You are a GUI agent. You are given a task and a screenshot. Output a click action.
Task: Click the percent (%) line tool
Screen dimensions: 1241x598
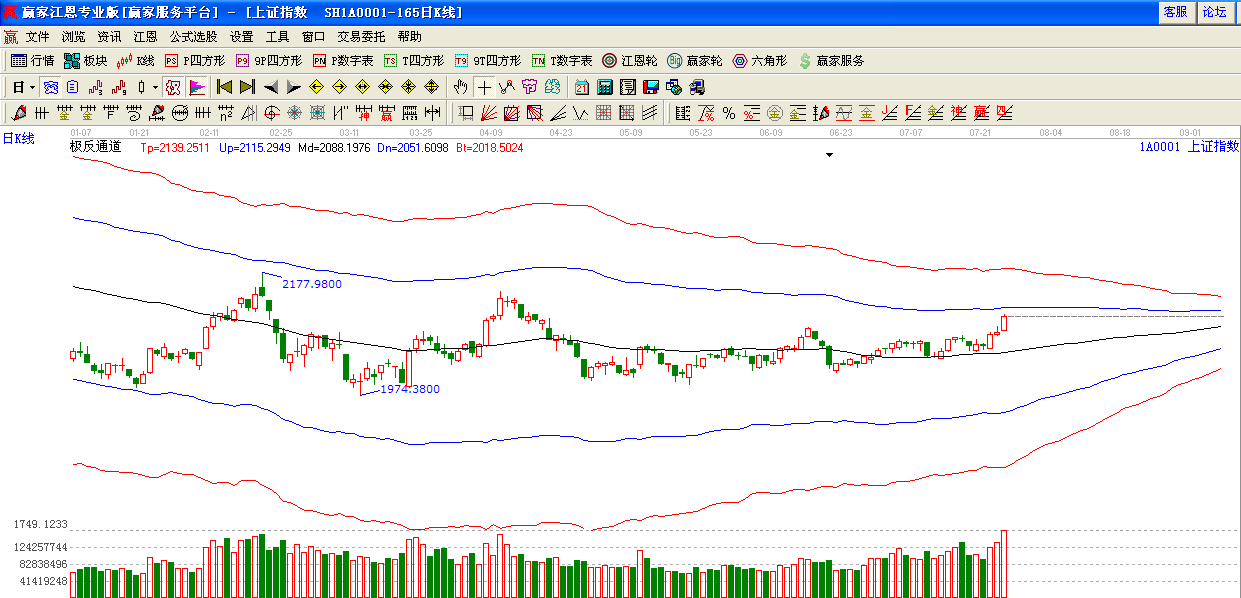(729, 112)
